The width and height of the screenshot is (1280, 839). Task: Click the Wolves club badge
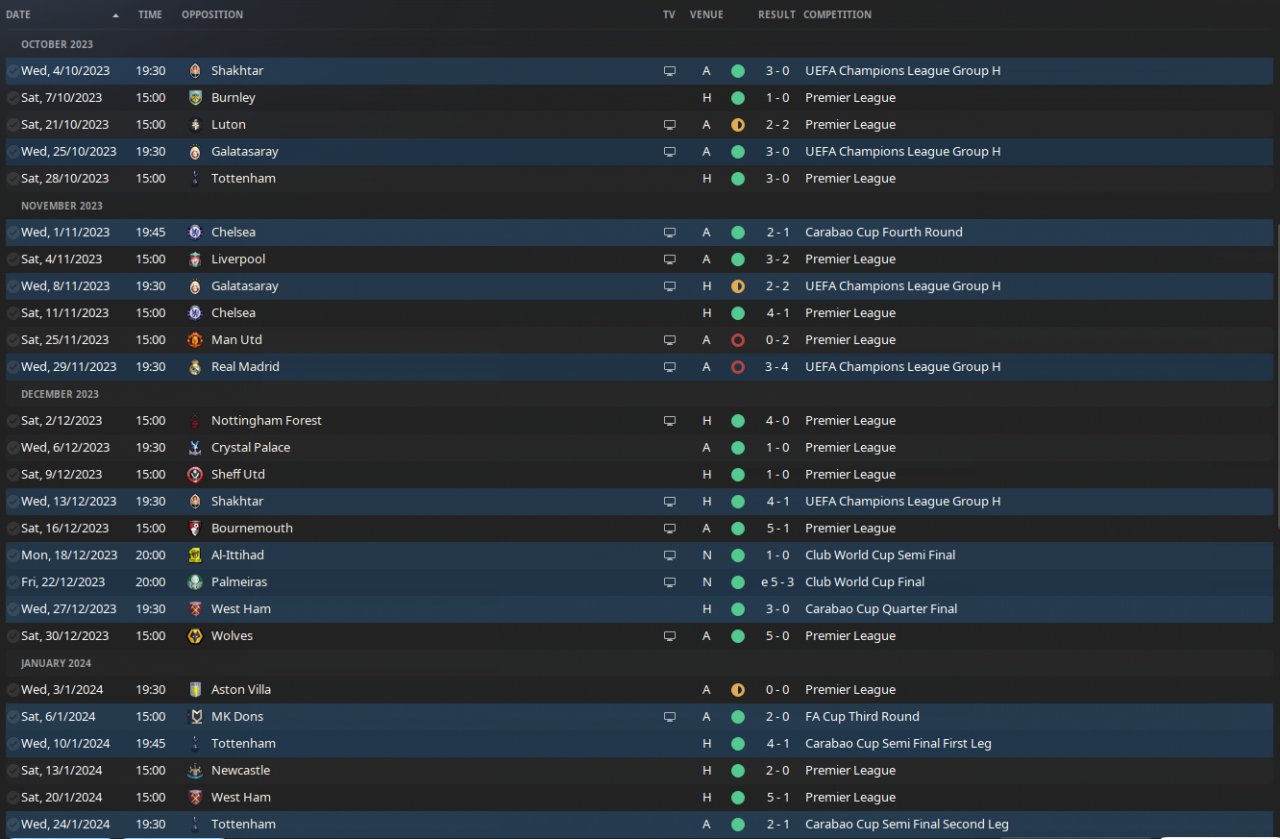click(x=195, y=636)
